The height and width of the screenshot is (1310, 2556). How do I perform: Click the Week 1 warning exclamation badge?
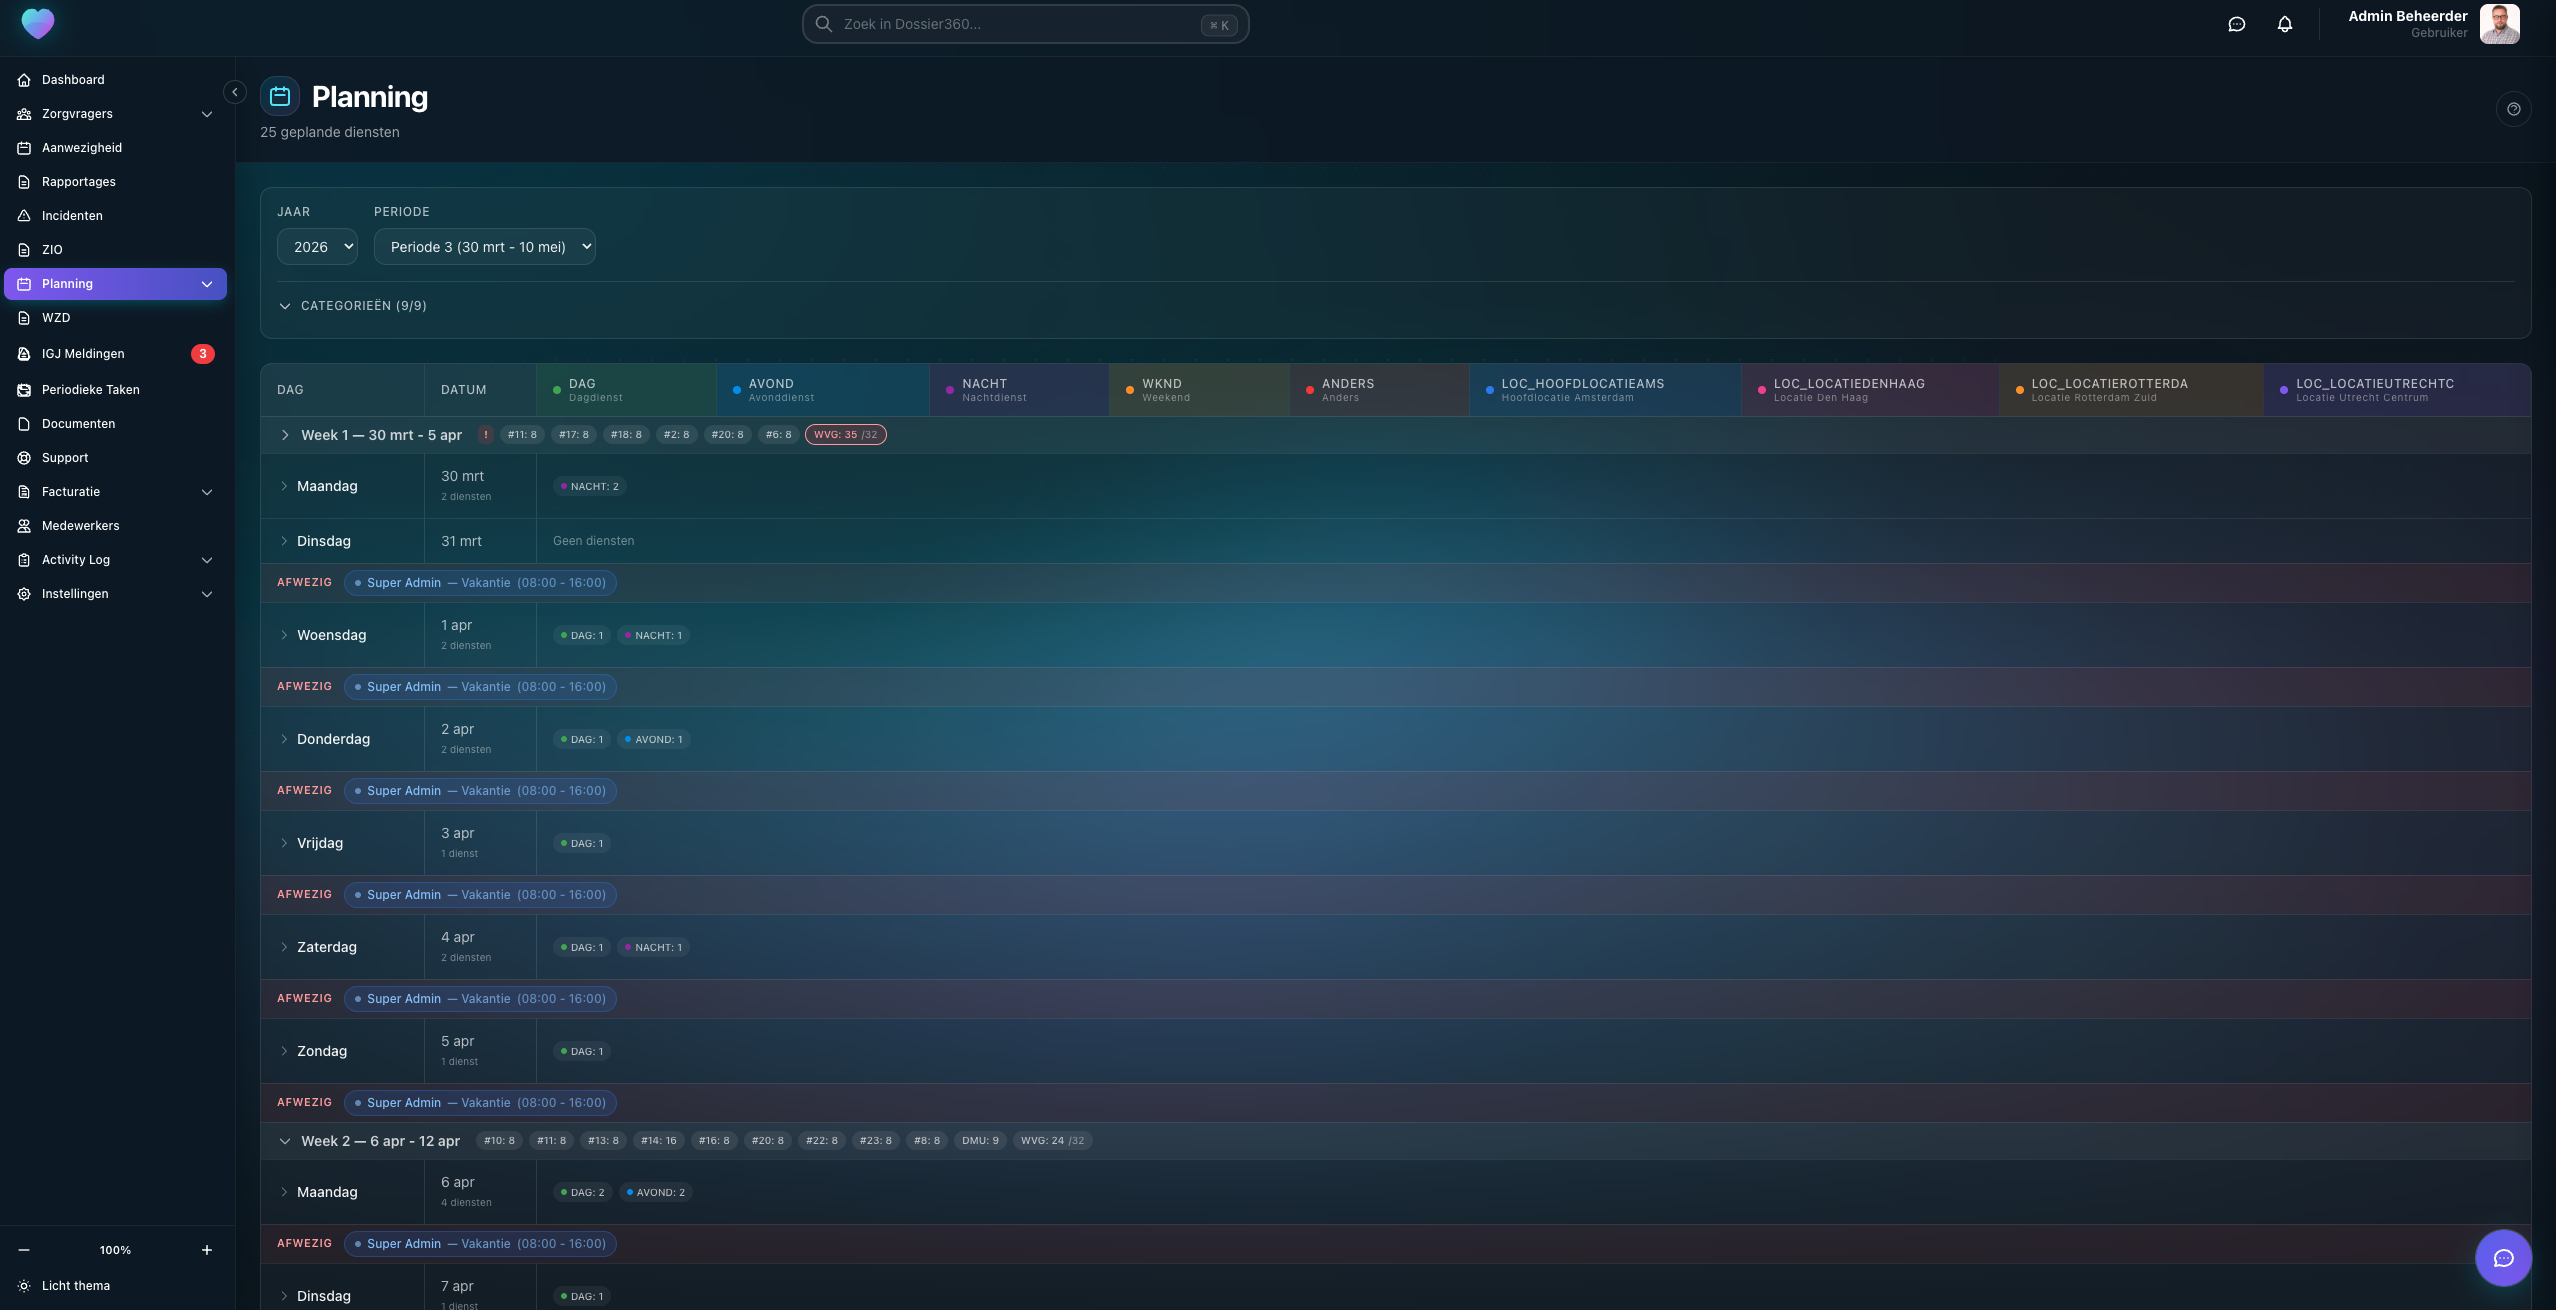pyautogui.click(x=486, y=435)
